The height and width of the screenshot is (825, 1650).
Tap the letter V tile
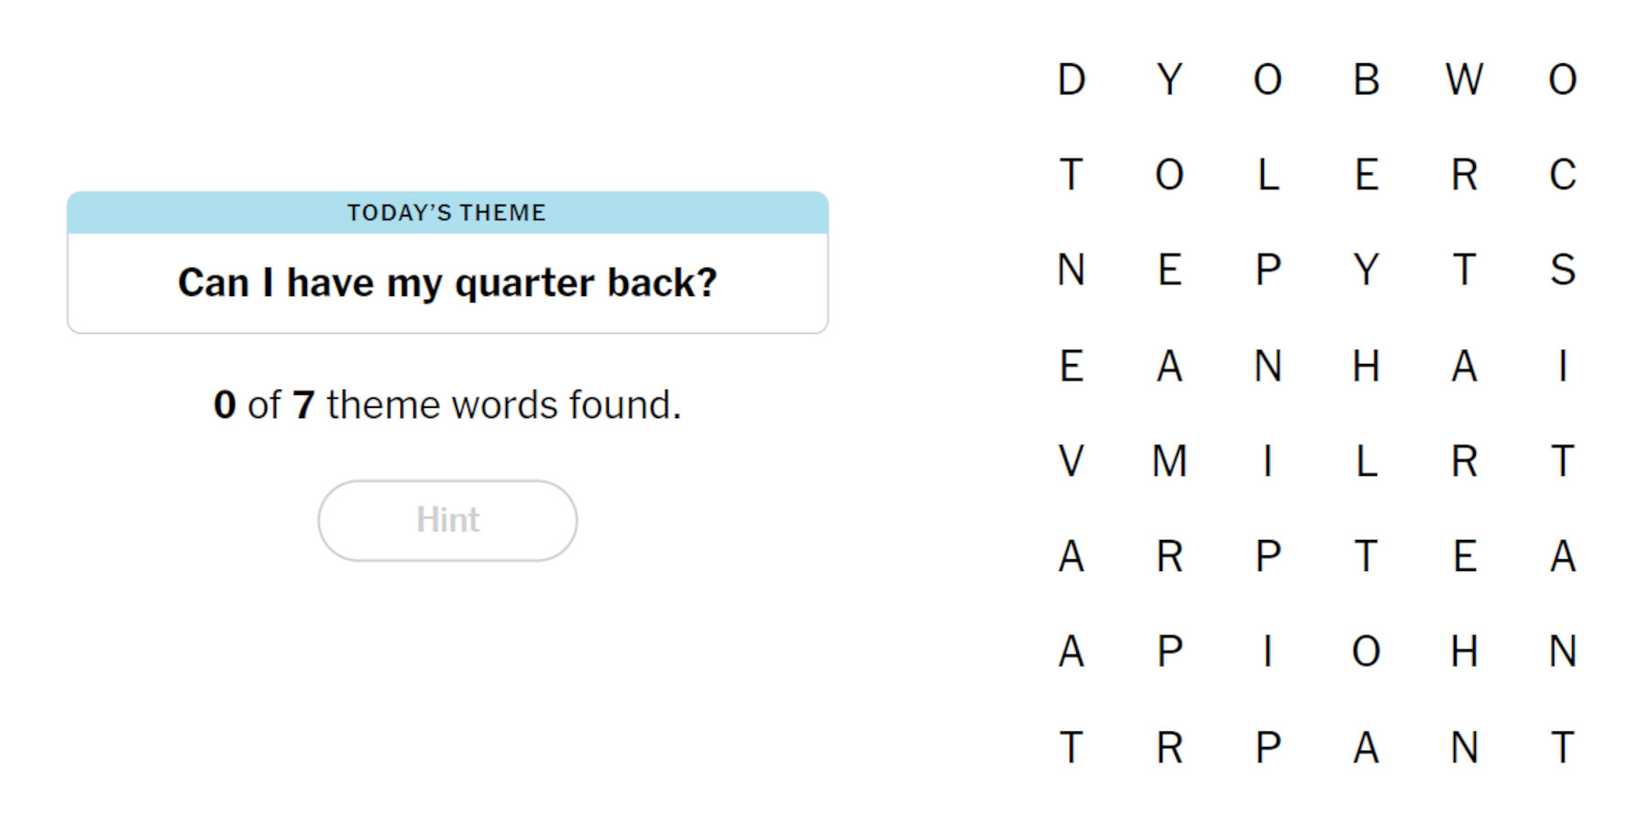coord(1071,461)
